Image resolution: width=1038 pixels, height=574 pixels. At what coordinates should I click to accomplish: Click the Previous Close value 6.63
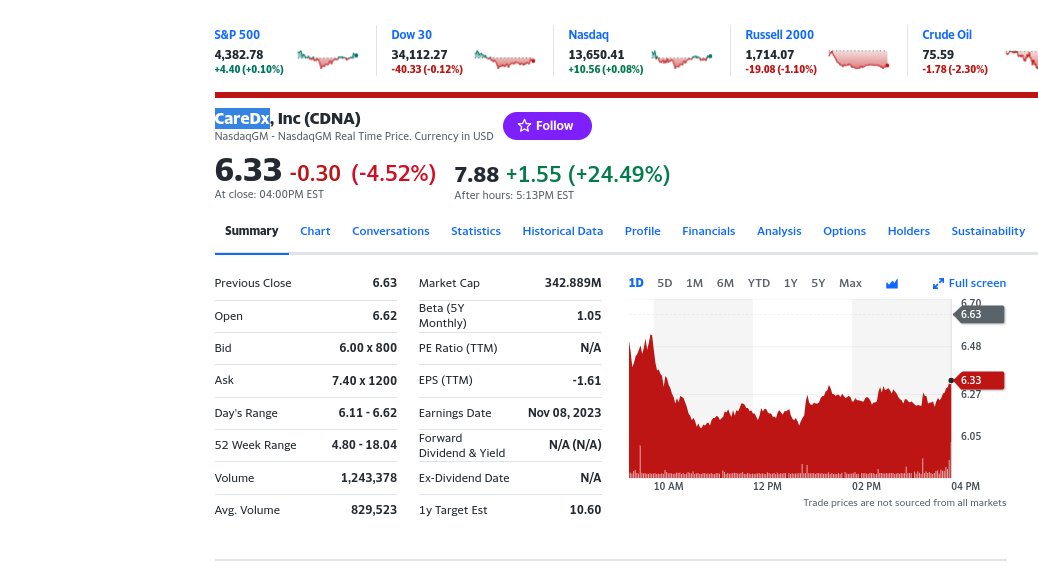385,283
